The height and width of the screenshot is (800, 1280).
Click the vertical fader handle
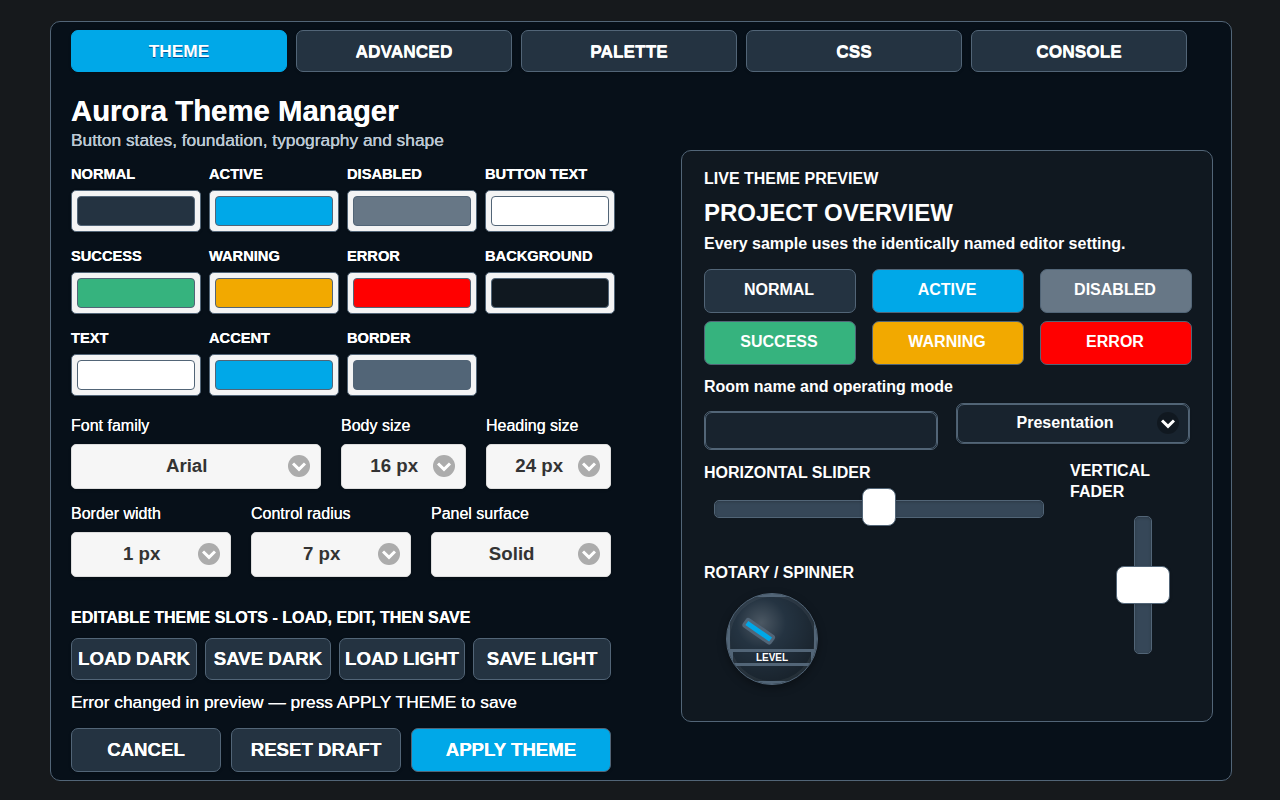1143,585
